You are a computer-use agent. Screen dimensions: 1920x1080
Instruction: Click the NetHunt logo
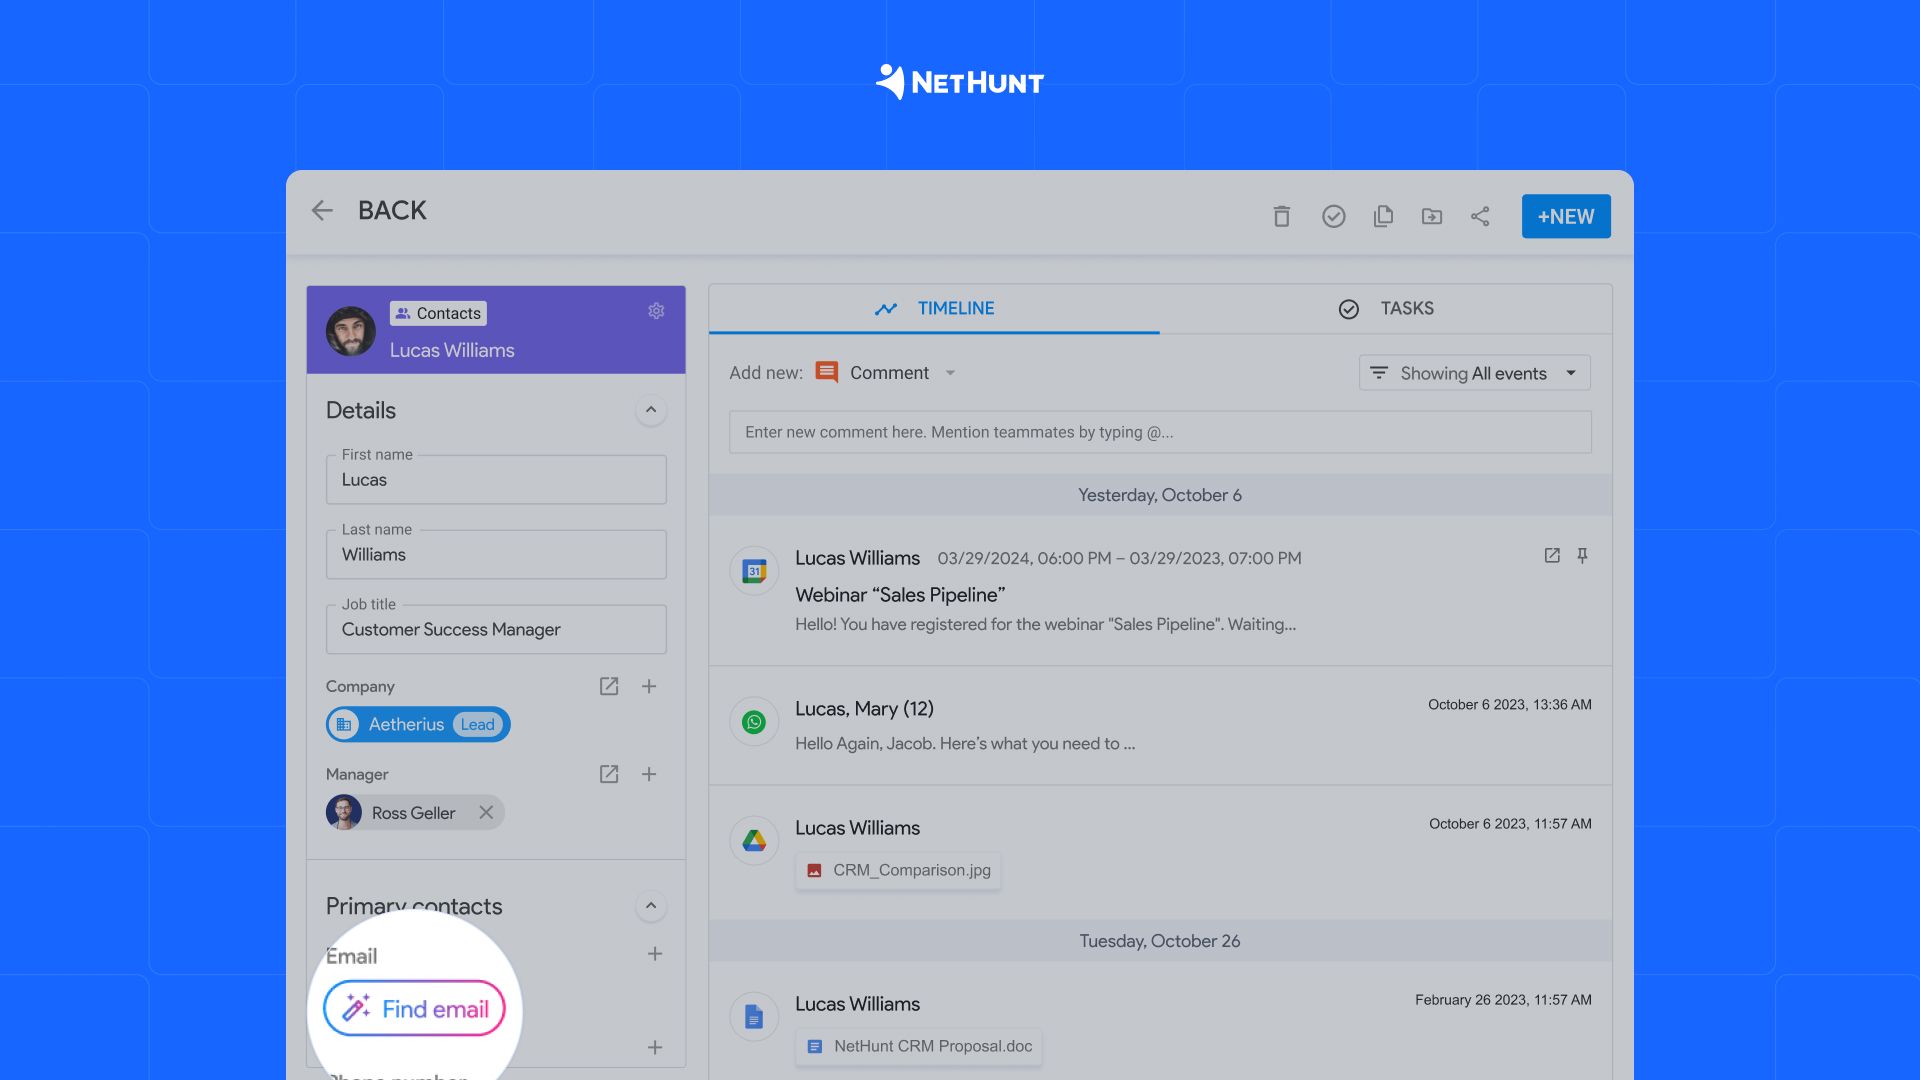click(x=960, y=82)
